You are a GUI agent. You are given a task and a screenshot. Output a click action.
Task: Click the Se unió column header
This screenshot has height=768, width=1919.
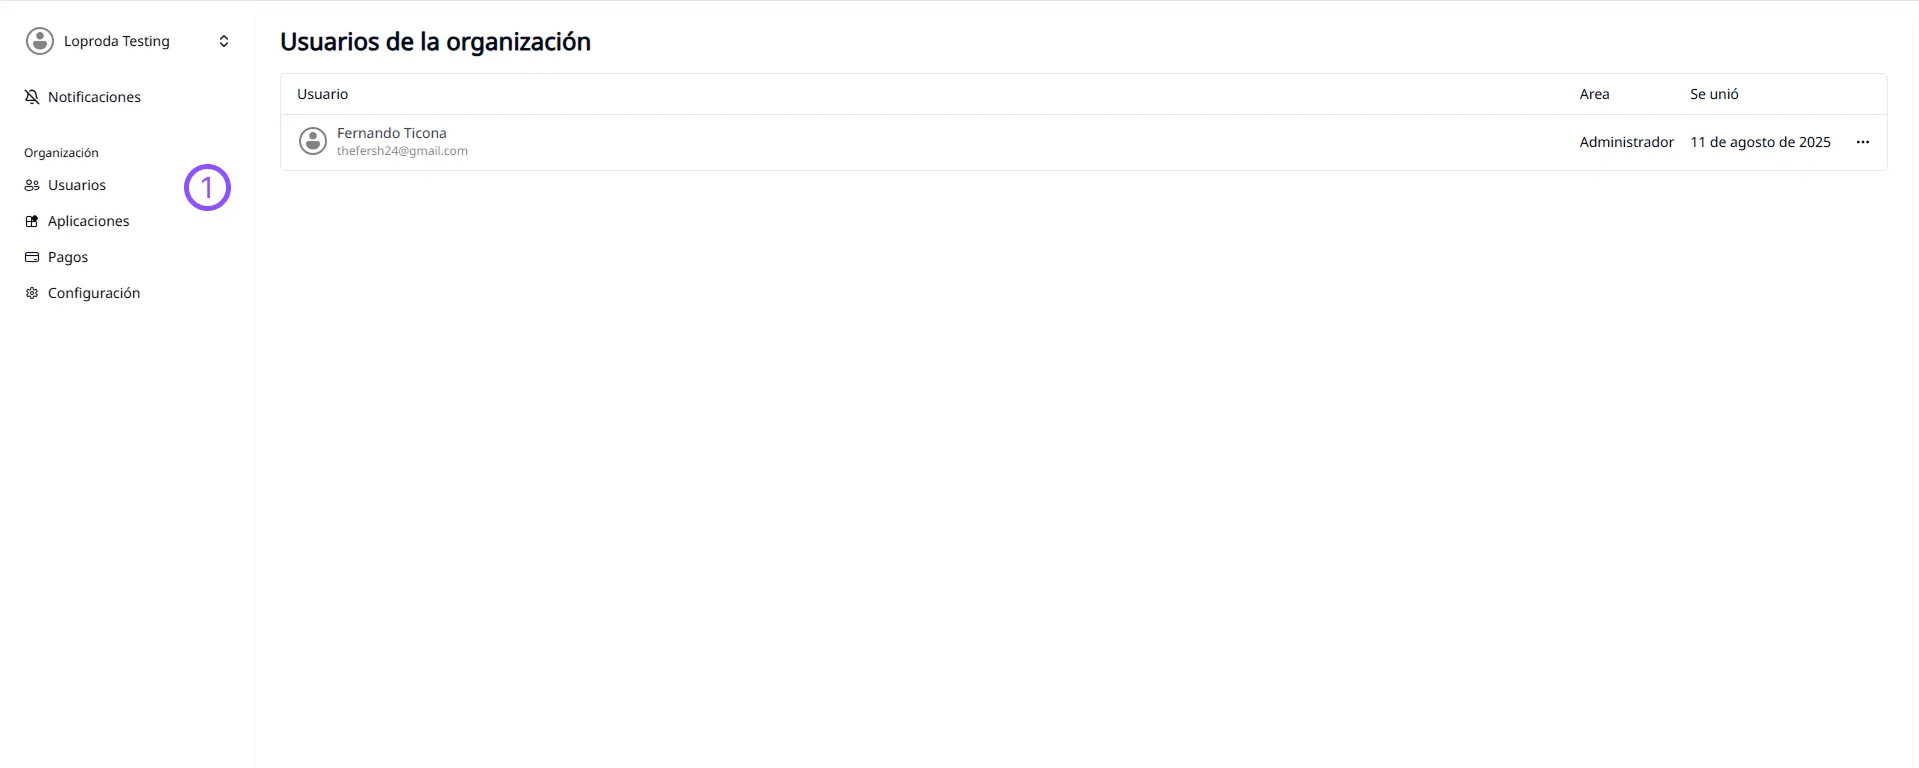point(1714,94)
